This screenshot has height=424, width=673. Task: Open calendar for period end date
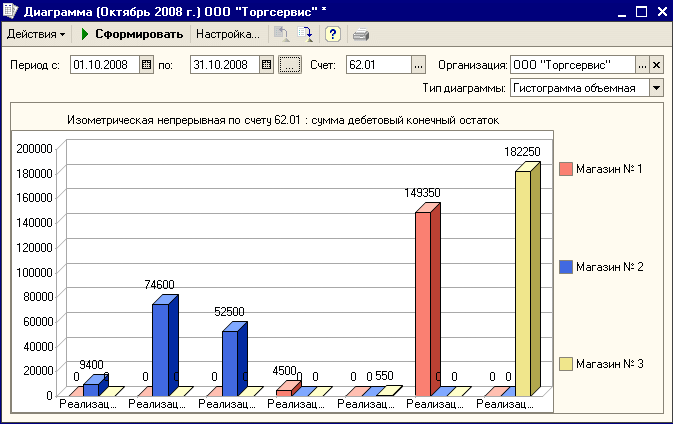pos(267,65)
